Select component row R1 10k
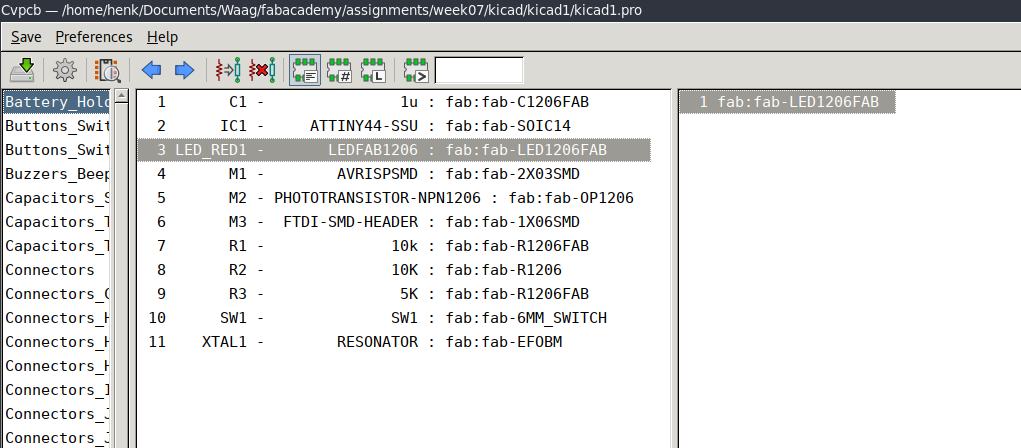Image resolution: width=1021 pixels, height=448 pixels. pyautogui.click(x=394, y=245)
